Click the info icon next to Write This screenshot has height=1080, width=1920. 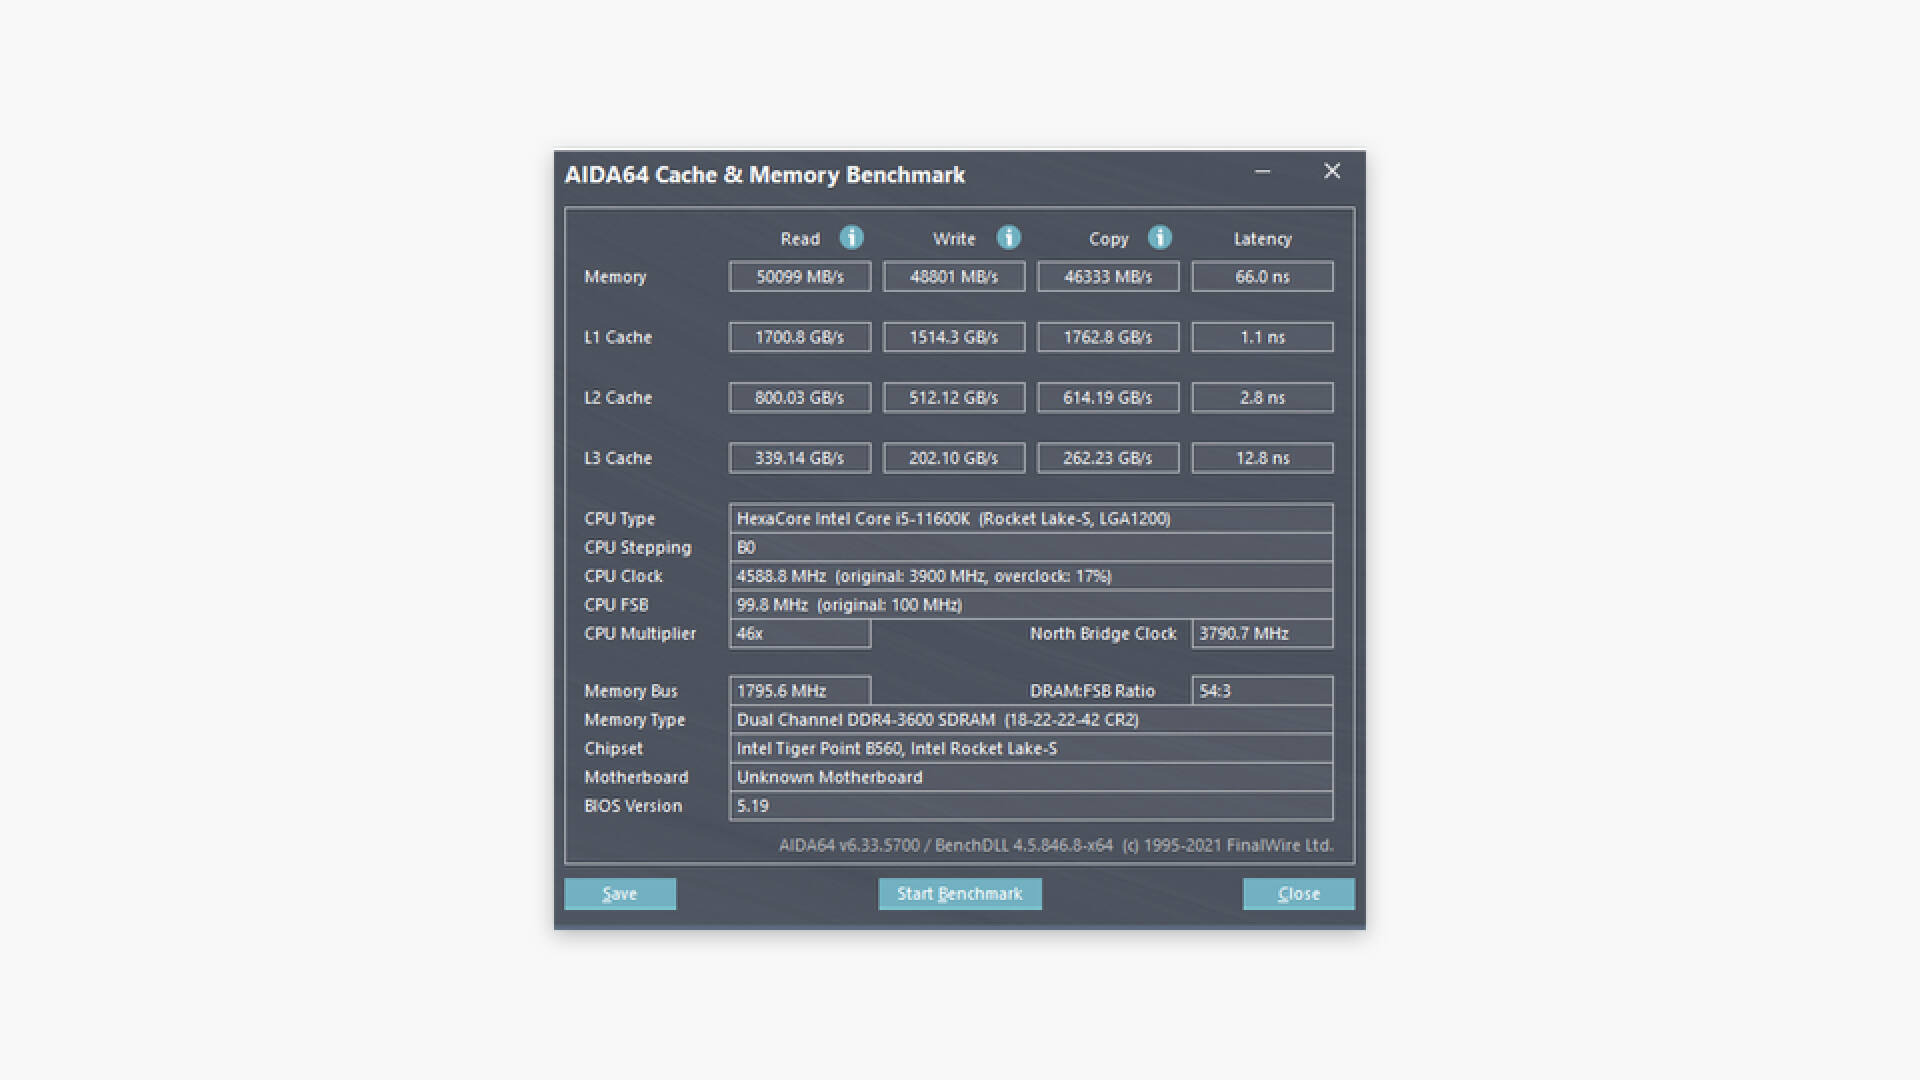(x=1008, y=238)
